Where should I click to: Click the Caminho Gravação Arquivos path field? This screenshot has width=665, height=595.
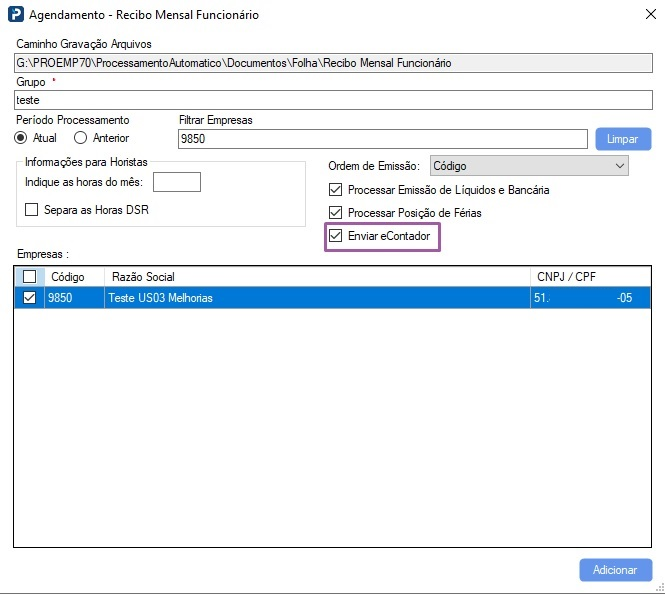[x=330, y=63]
